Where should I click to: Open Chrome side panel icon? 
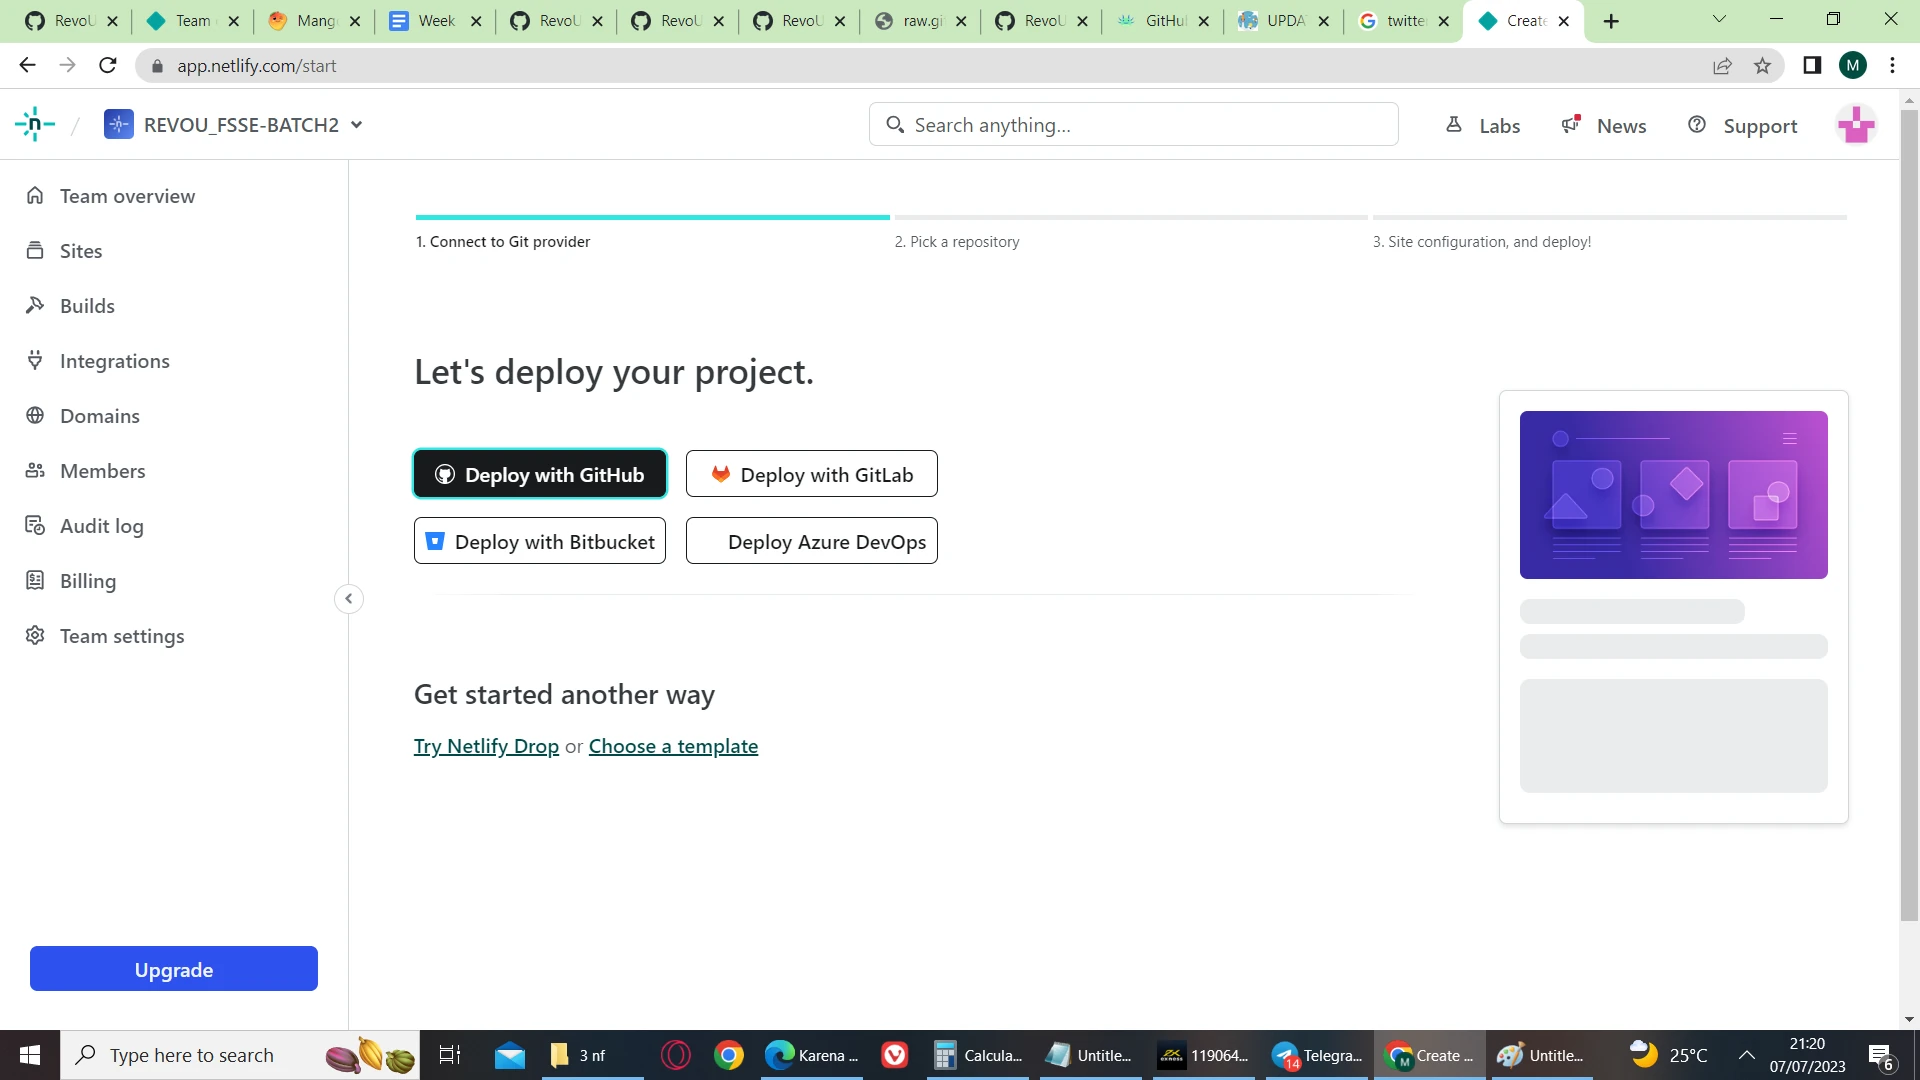coord(1812,66)
